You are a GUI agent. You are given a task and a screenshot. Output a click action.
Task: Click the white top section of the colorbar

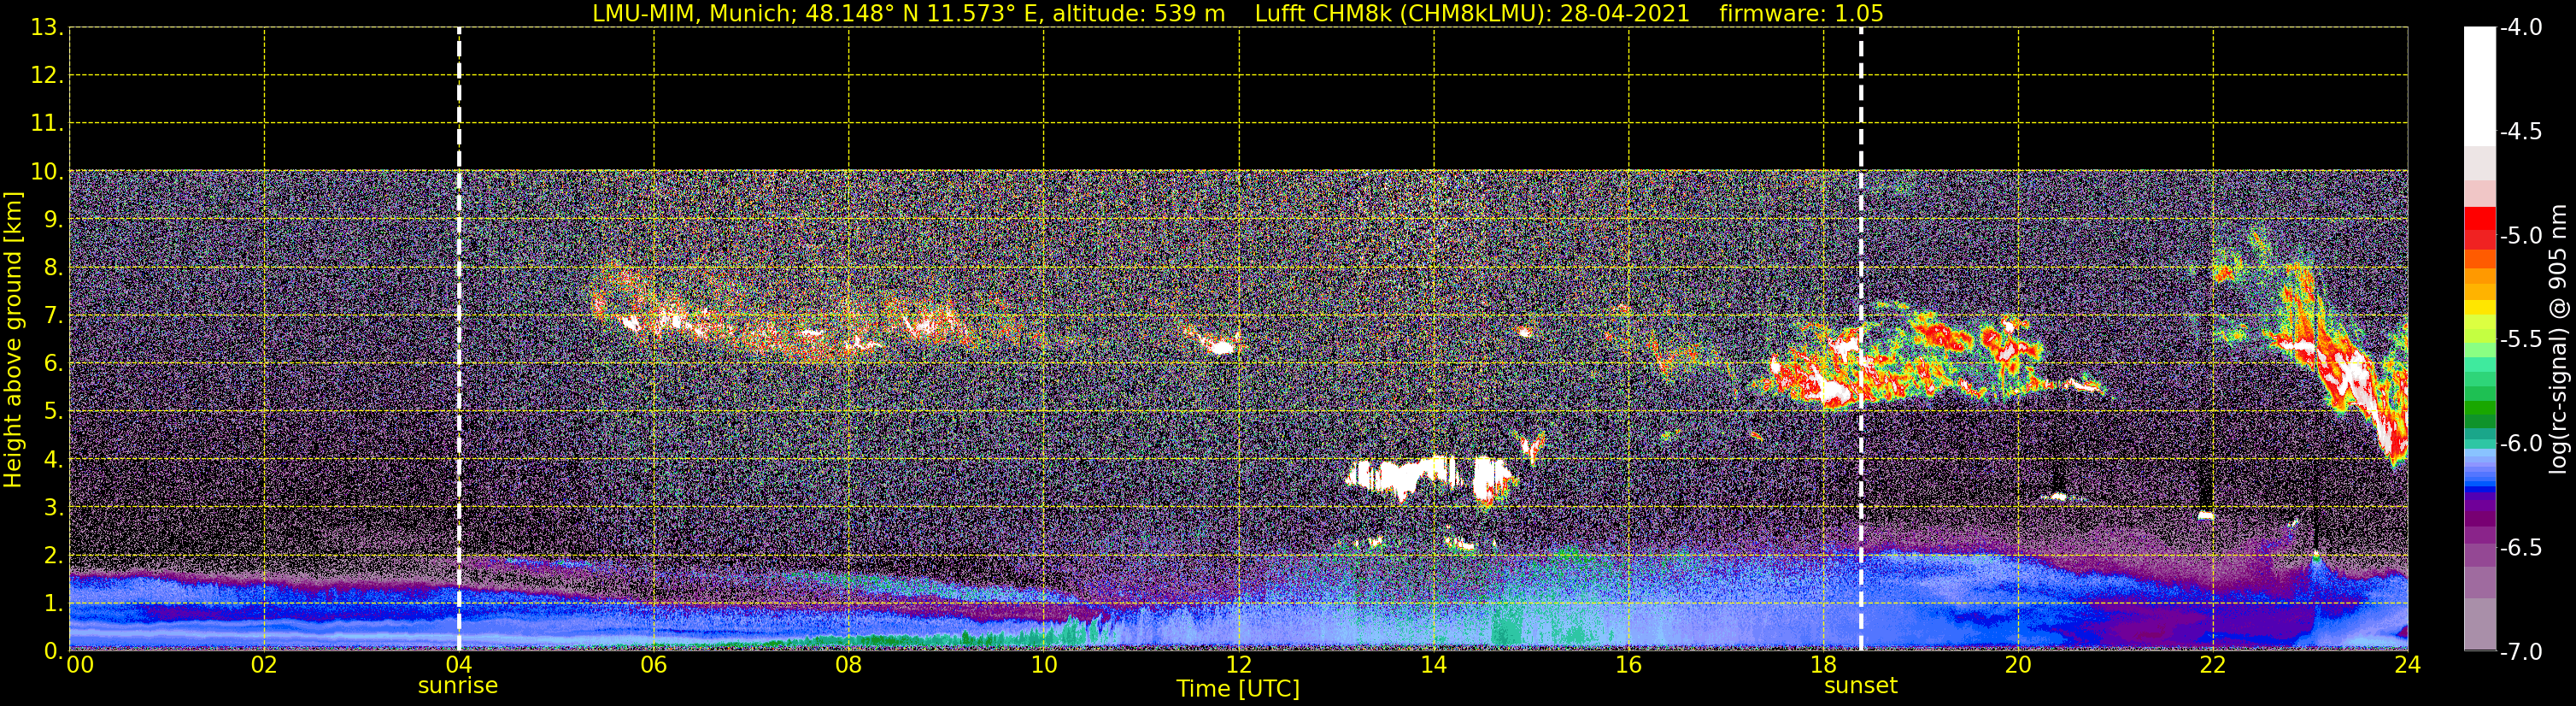click(x=2479, y=87)
